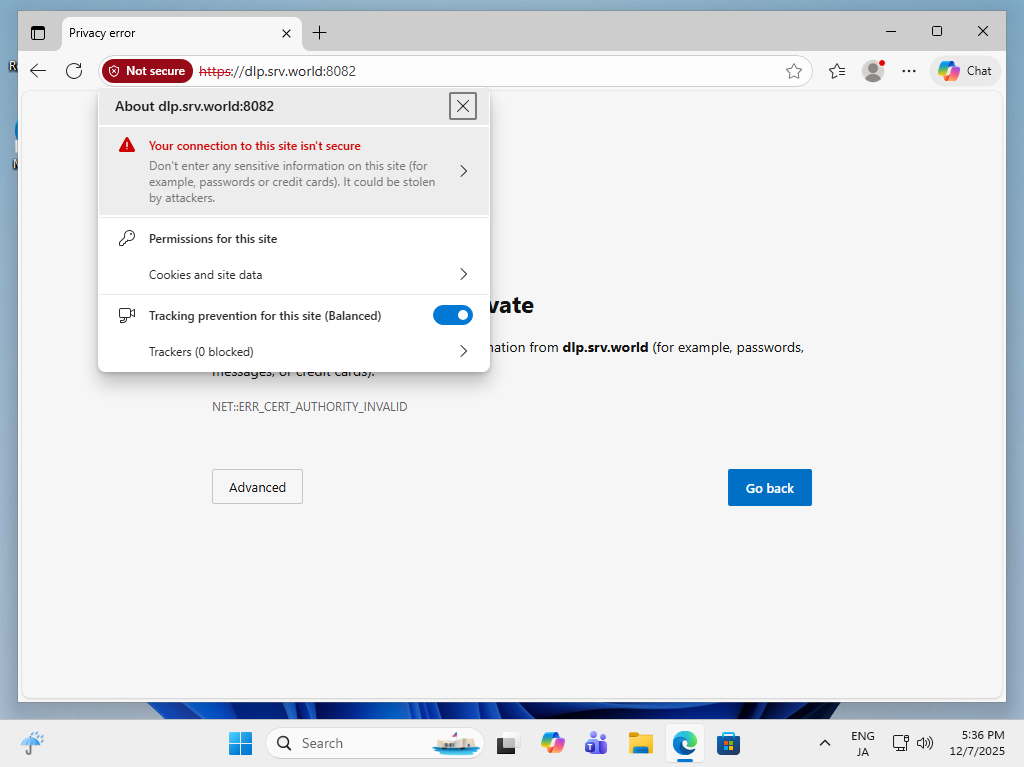Open the tab actions menu icon
This screenshot has height=767, width=1024.
[39, 33]
